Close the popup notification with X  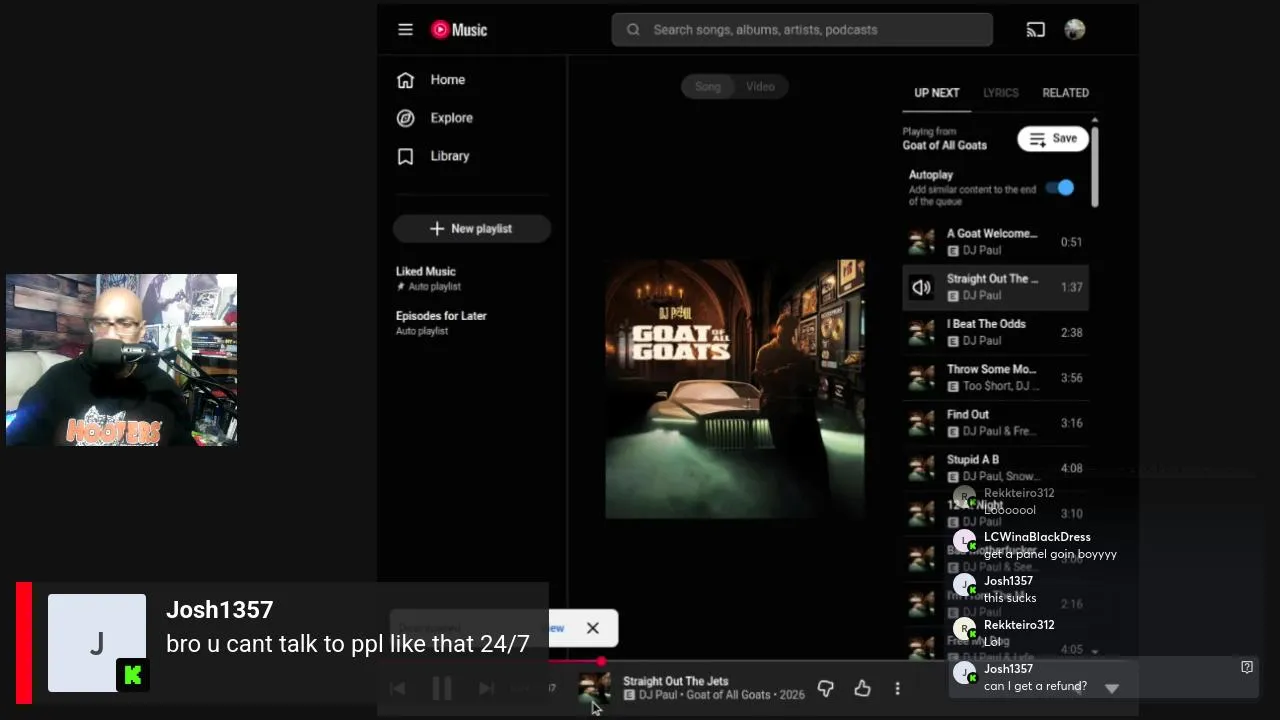click(592, 628)
